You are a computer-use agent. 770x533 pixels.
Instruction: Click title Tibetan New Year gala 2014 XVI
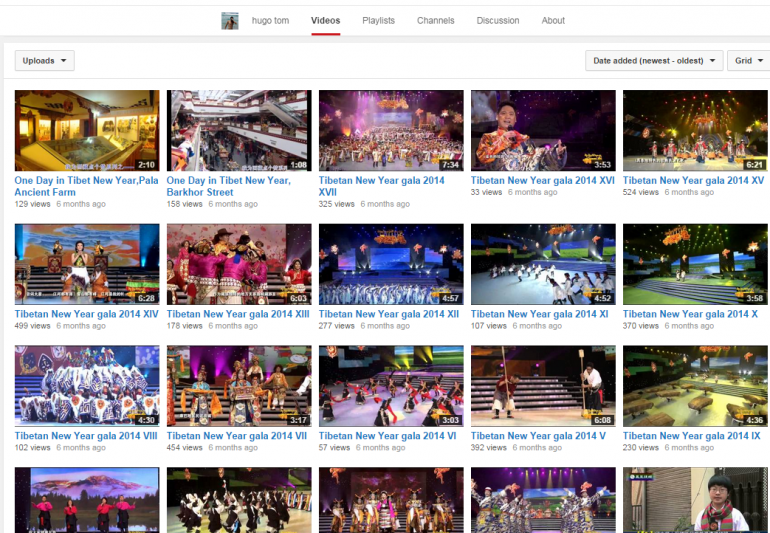pos(543,180)
